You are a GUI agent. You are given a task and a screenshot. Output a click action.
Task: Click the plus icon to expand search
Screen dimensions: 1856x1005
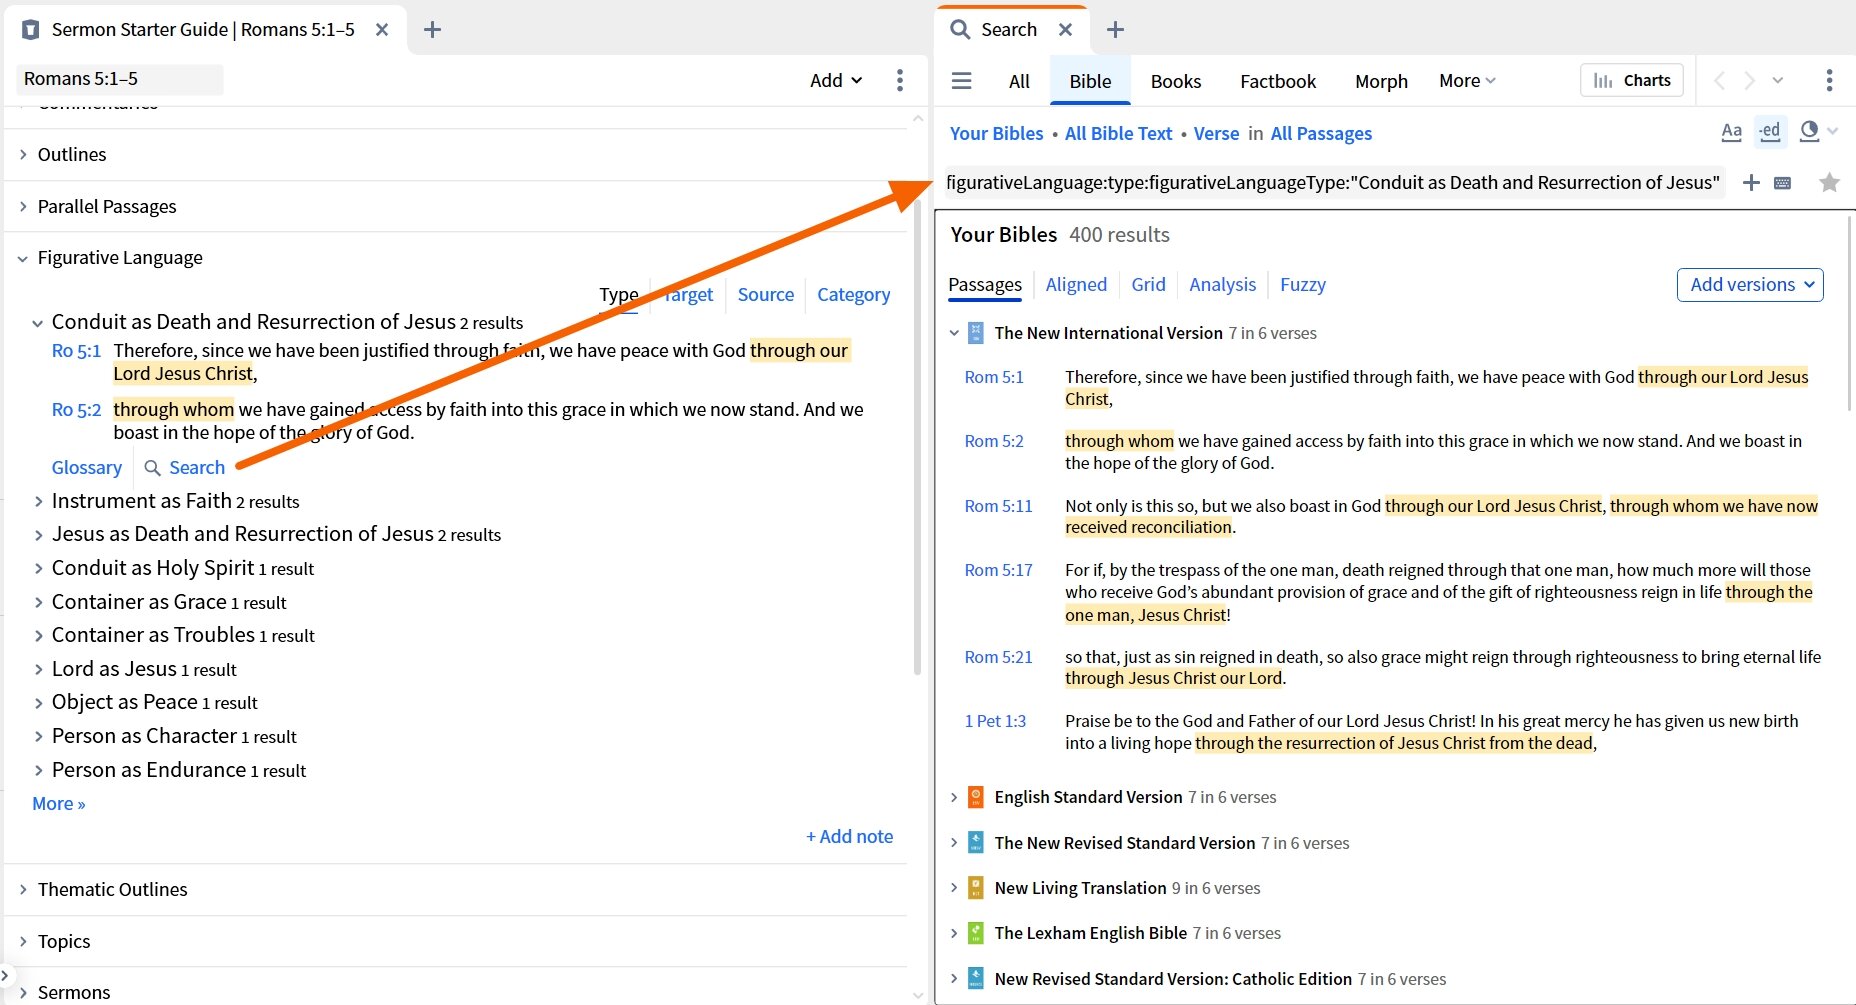(x=1751, y=182)
